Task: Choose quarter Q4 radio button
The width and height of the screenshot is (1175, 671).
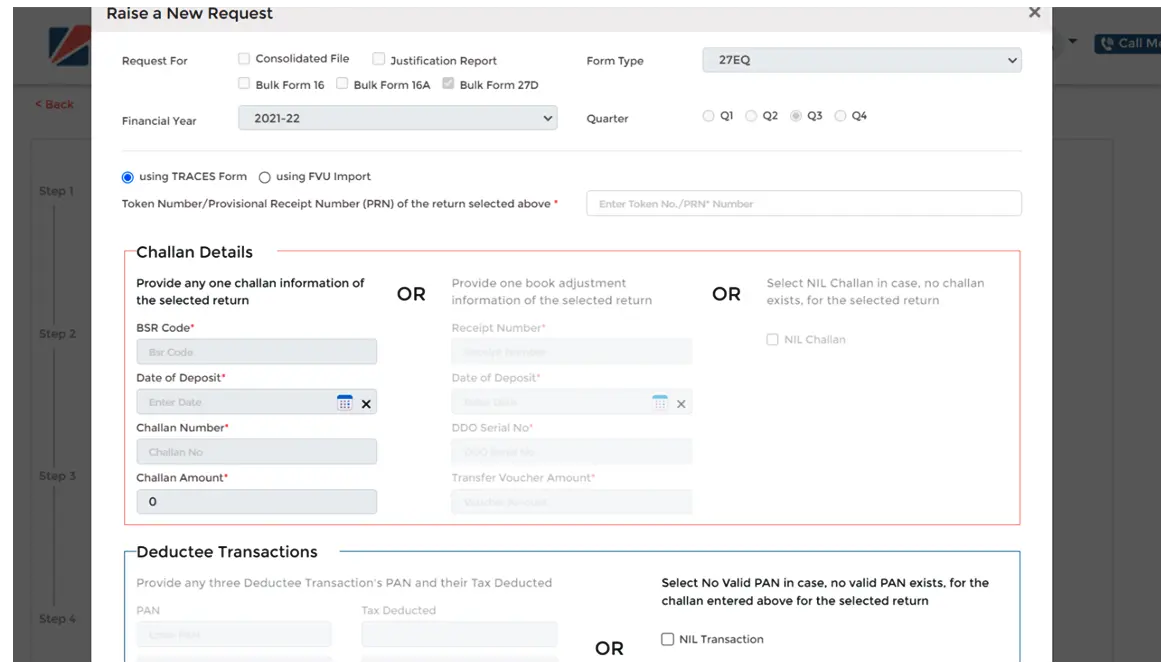Action: point(840,116)
